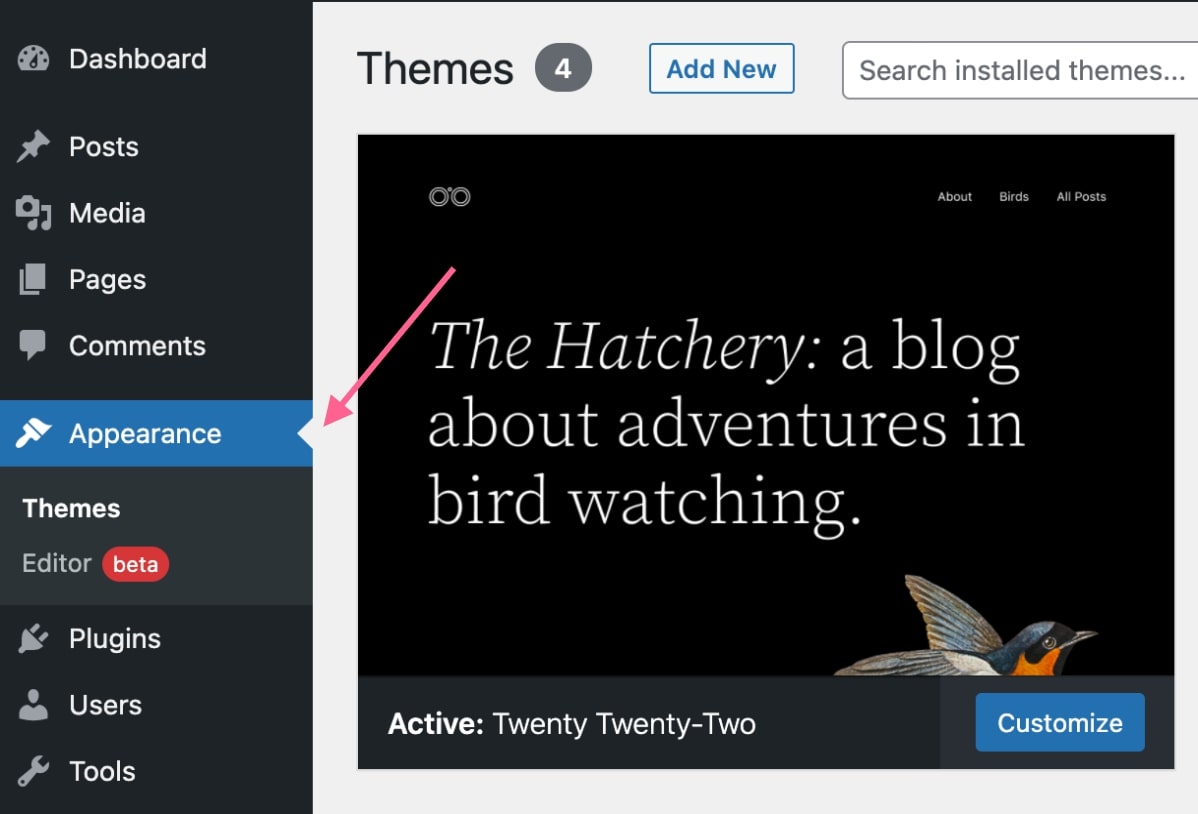Click the Posts pushpin icon
Image resolution: width=1198 pixels, height=814 pixels.
[x=33, y=146]
